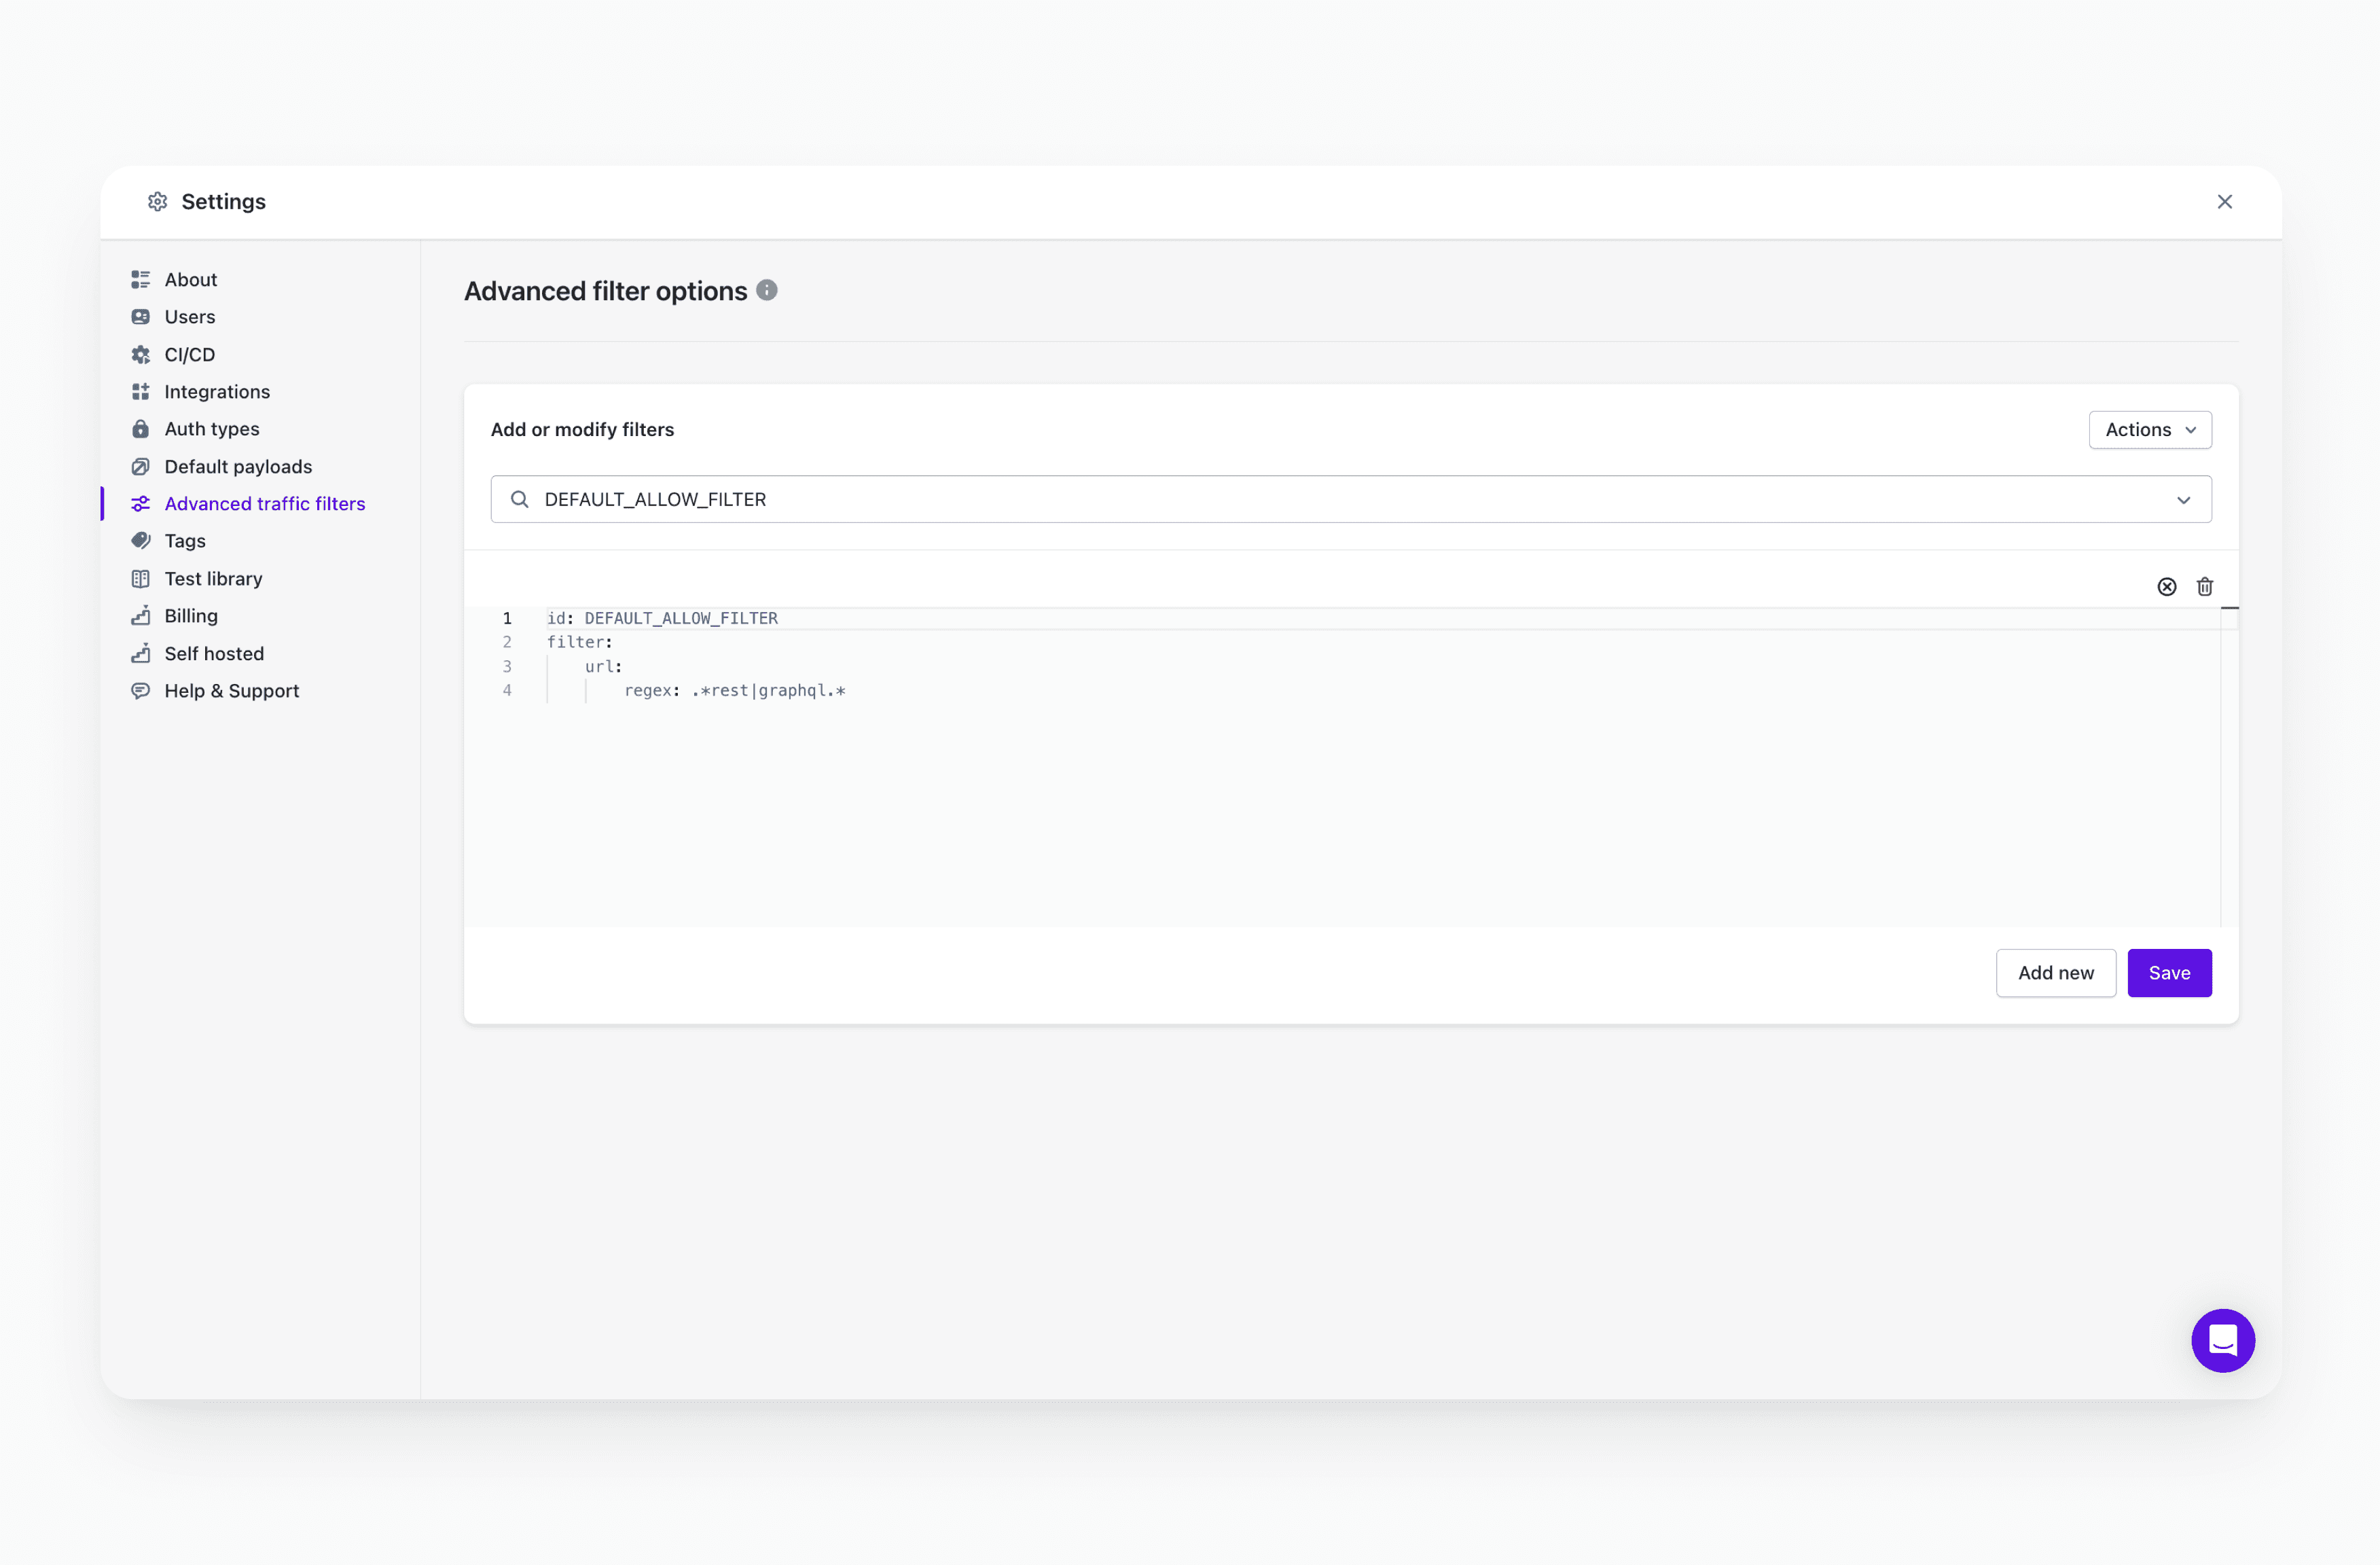2380x1565 pixels.
Task: Click the Default payloads icon
Action: point(141,466)
